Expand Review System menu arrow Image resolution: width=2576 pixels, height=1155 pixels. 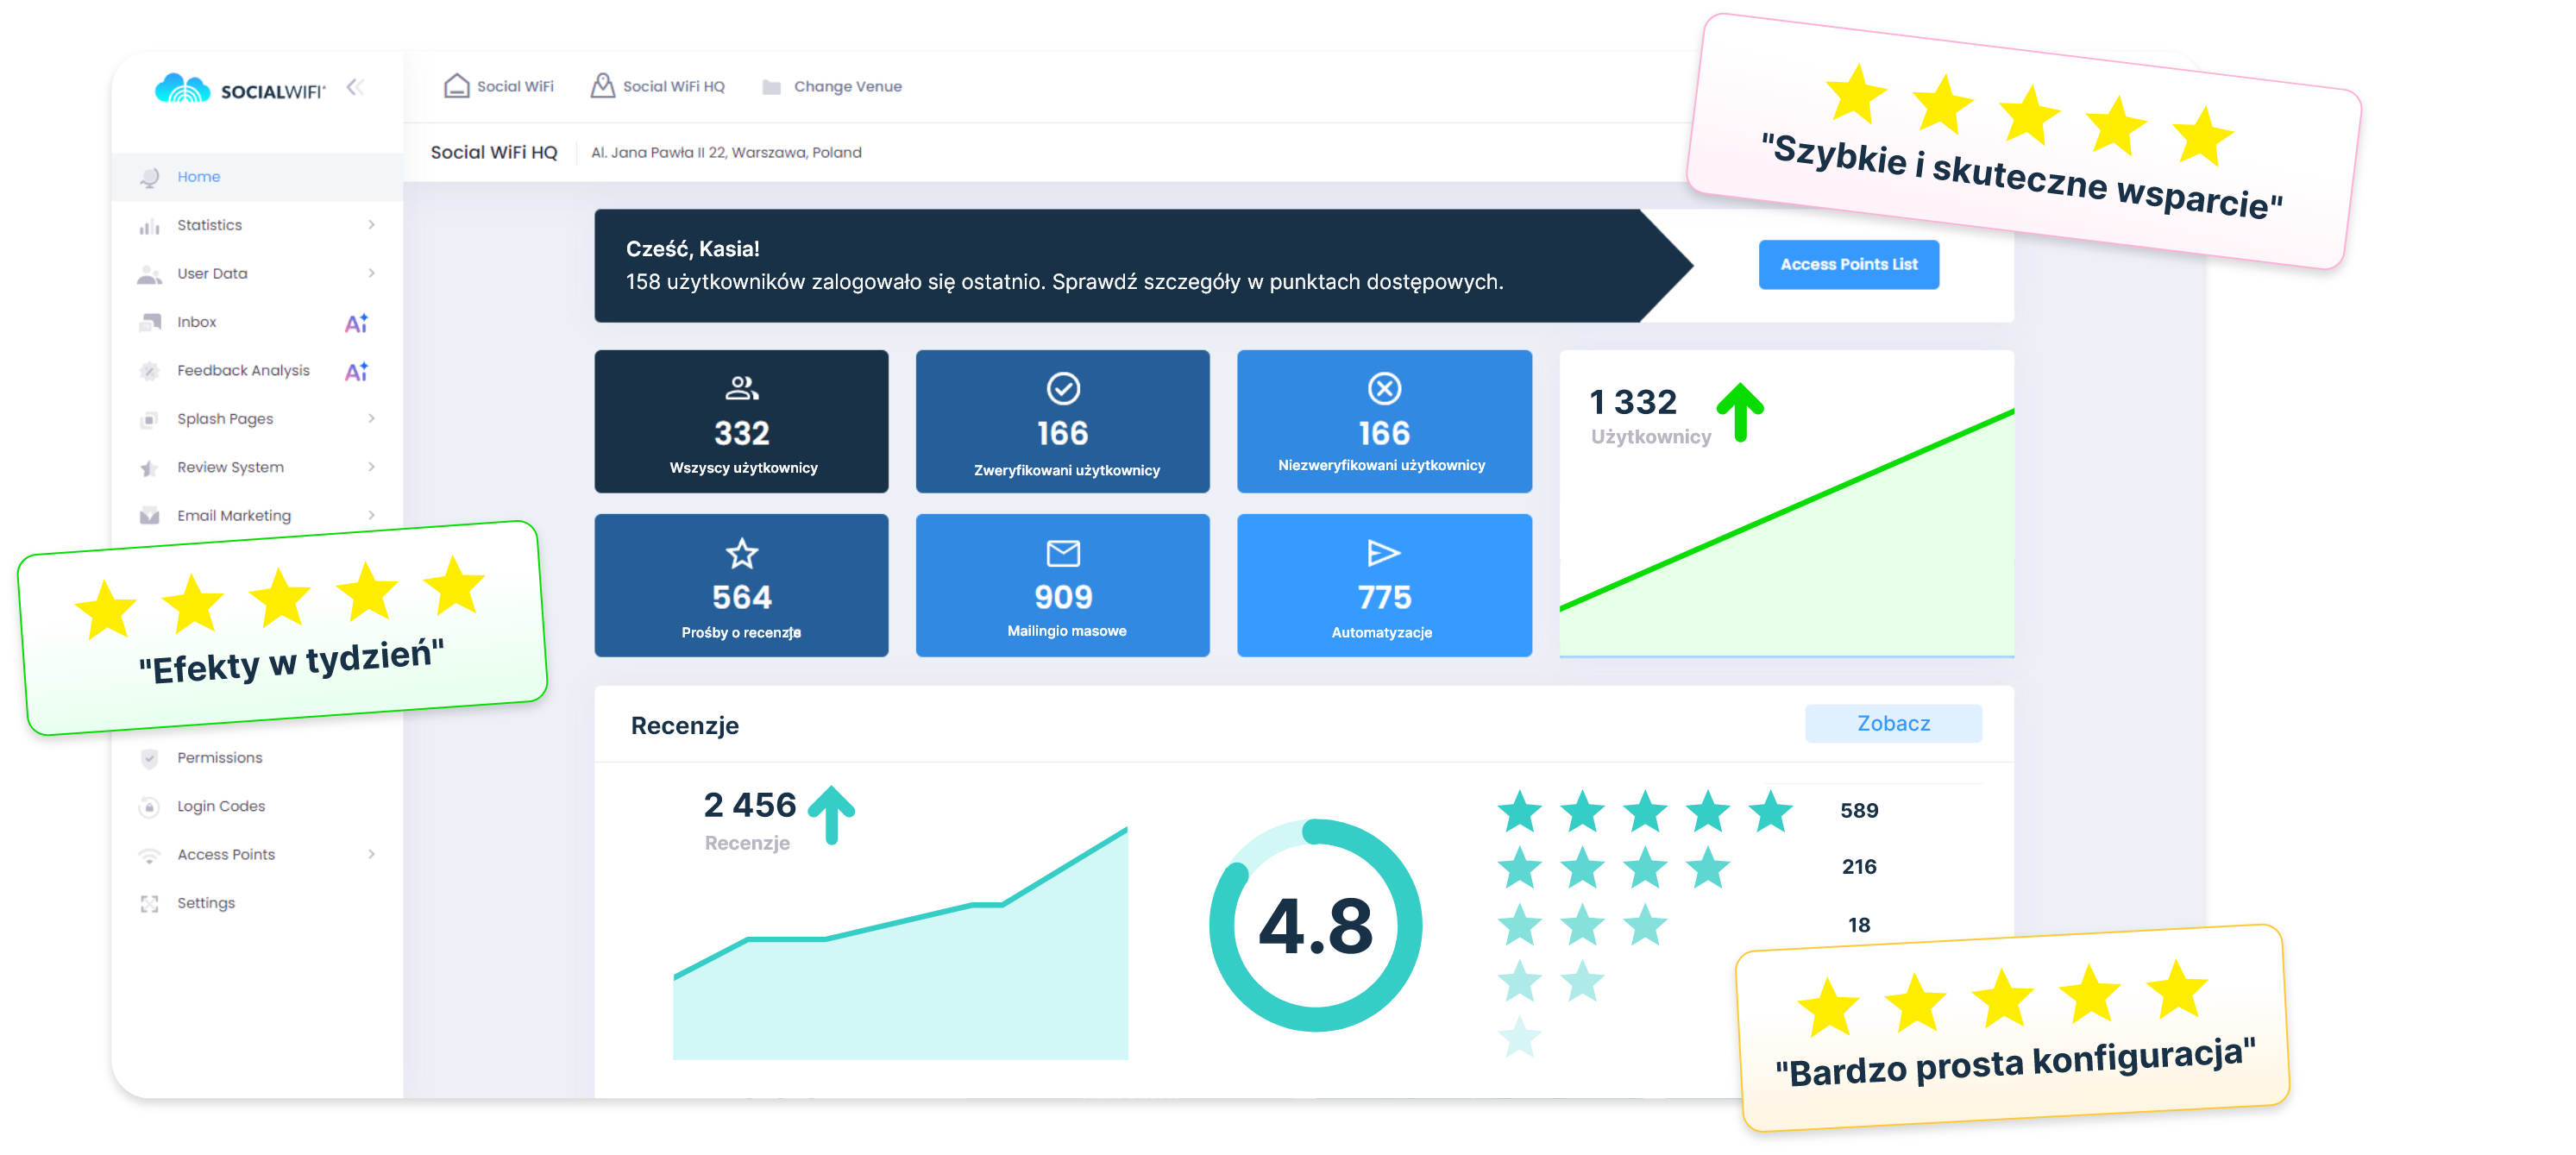click(x=371, y=467)
